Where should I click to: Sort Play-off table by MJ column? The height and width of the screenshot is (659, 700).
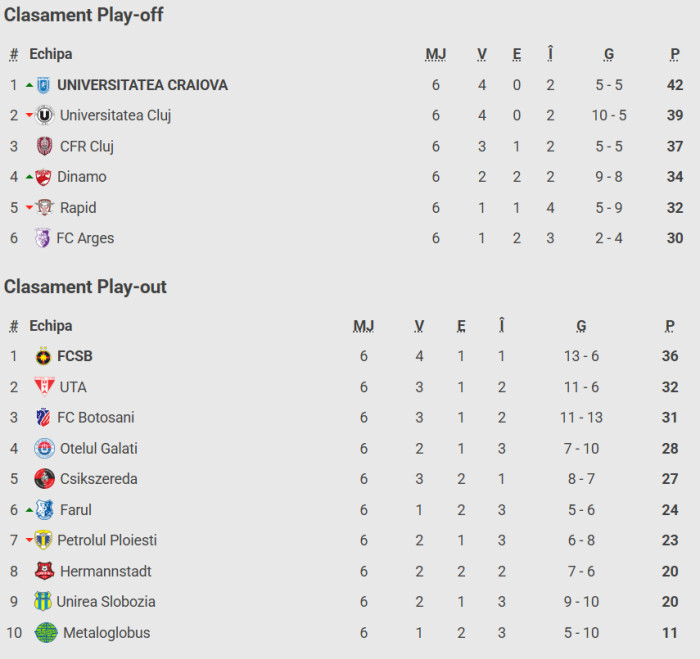click(436, 54)
